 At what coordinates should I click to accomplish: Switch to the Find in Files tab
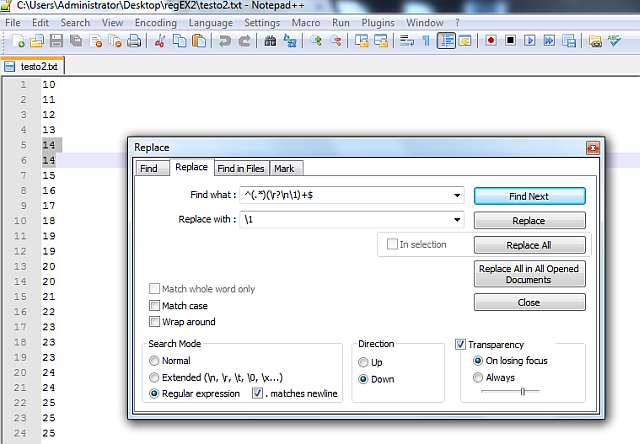point(241,169)
